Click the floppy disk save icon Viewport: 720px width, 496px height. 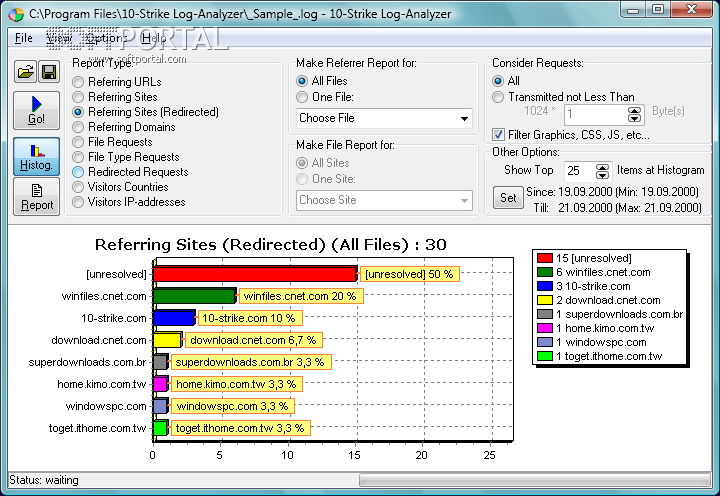coord(49,72)
